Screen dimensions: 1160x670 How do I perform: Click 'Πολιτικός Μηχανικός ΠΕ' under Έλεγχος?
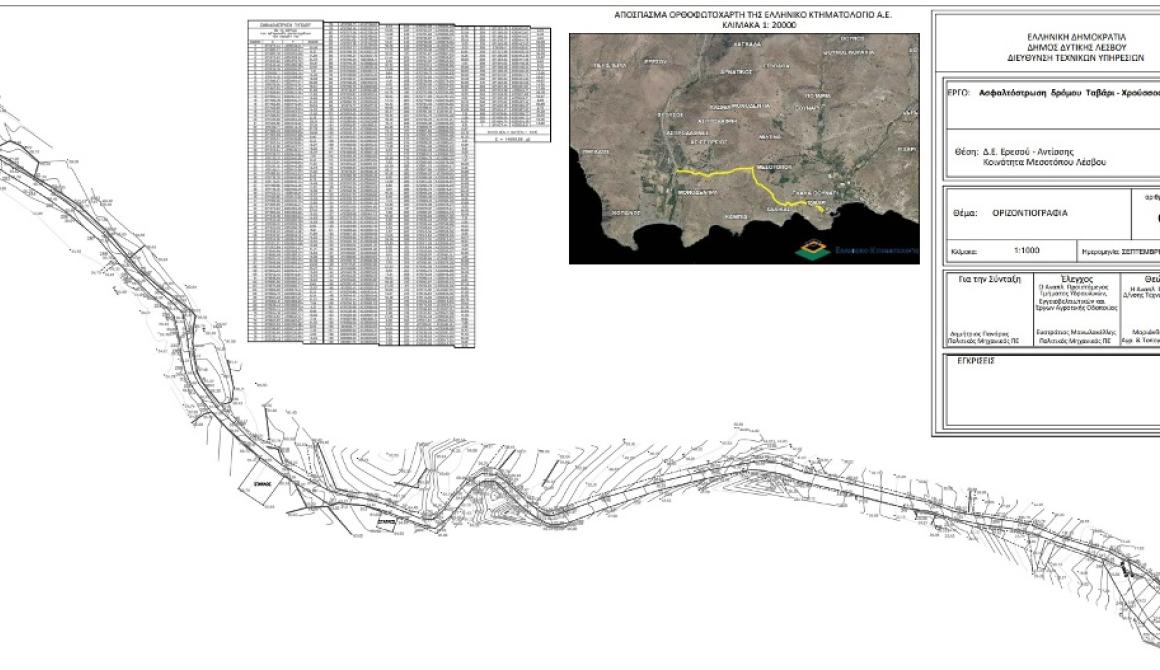[x=1075, y=342]
